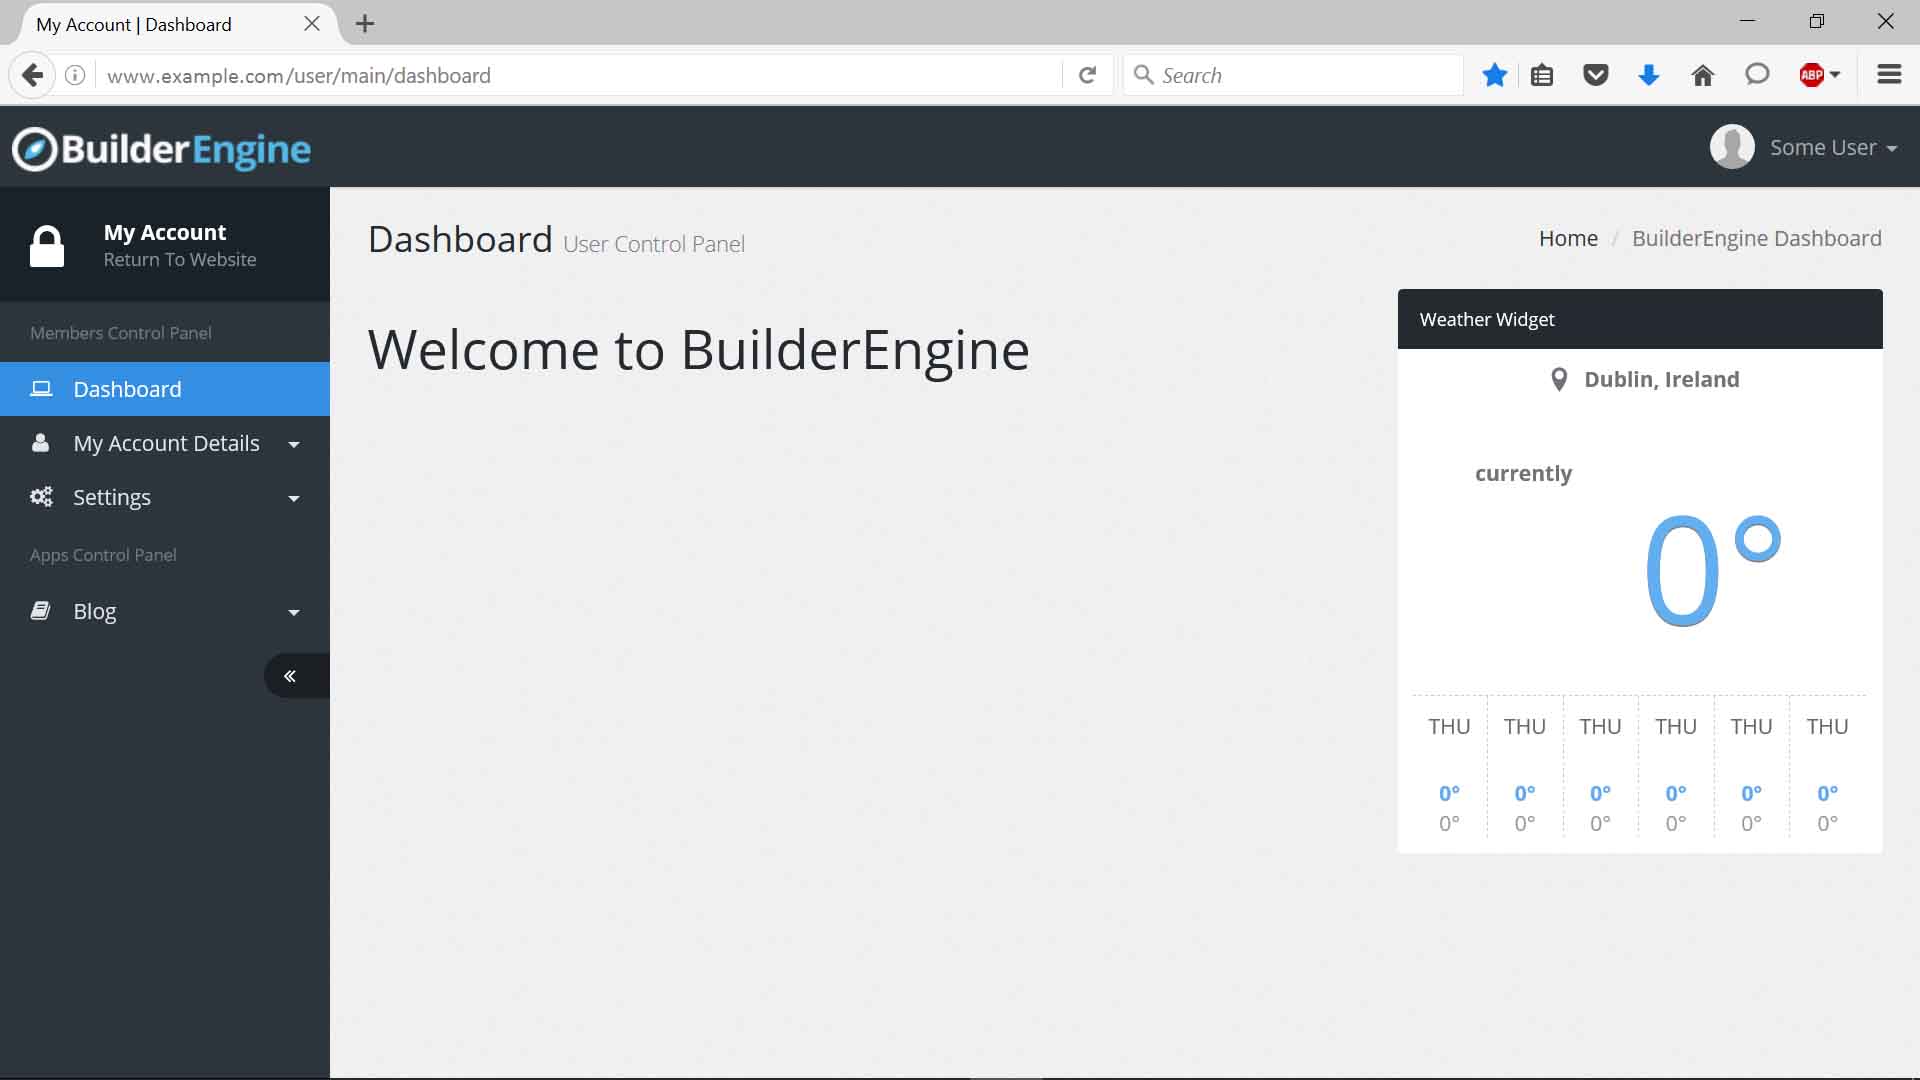Collapse the sidebar with double-chevron button

click(290, 676)
